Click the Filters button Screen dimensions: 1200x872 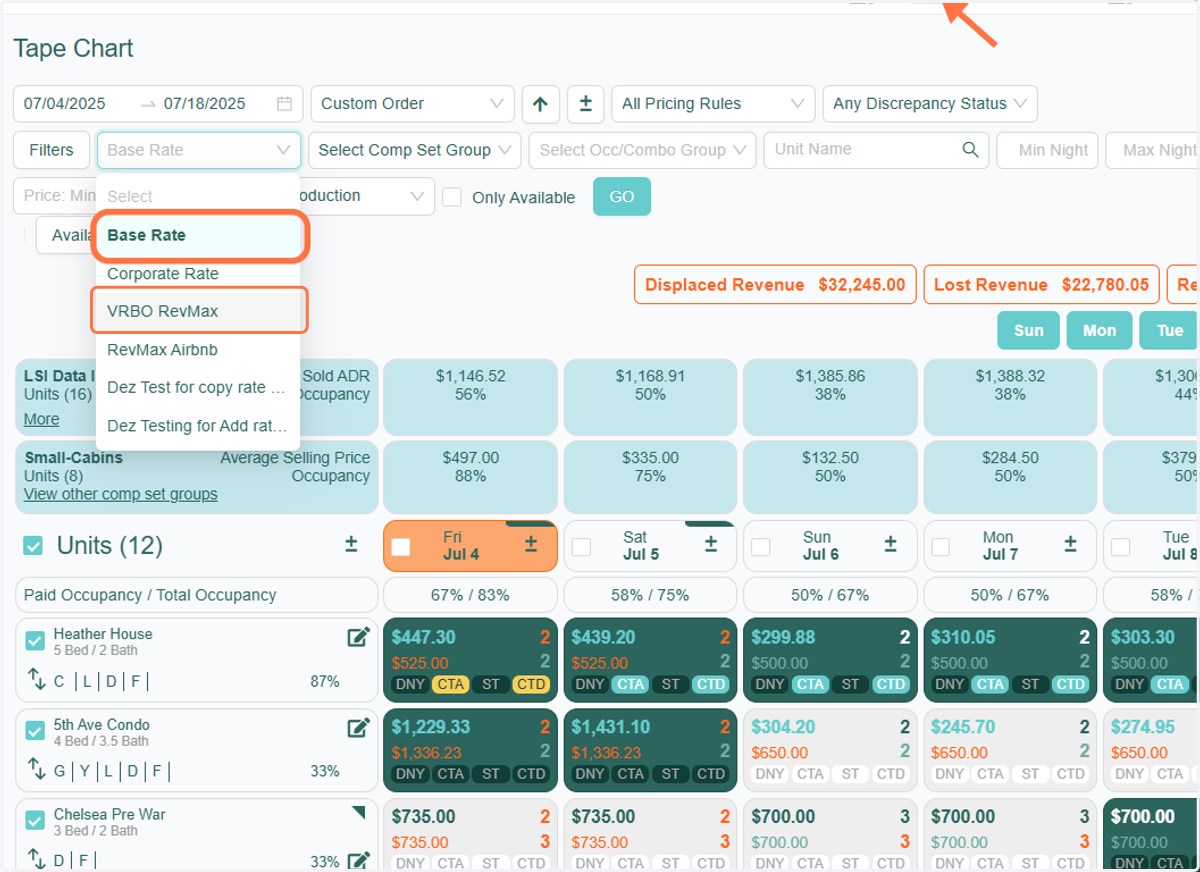tap(51, 150)
